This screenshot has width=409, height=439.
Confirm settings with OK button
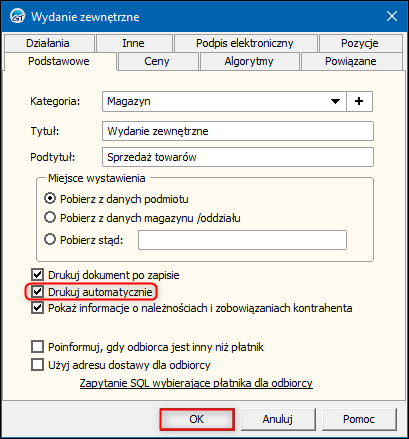197,419
